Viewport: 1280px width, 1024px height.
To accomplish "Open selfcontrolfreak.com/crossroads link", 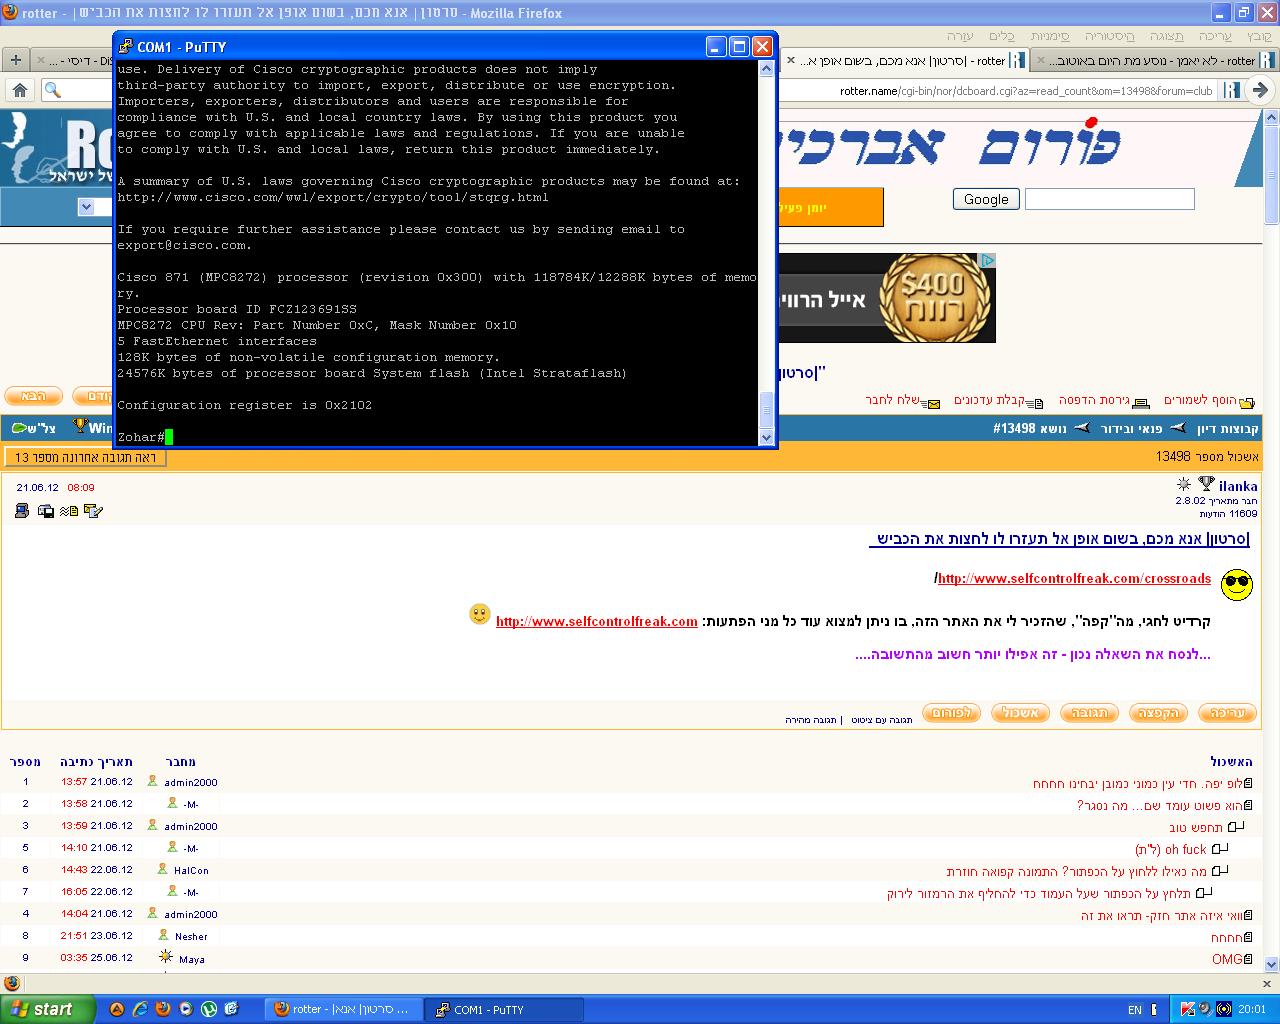I will coord(1074,579).
